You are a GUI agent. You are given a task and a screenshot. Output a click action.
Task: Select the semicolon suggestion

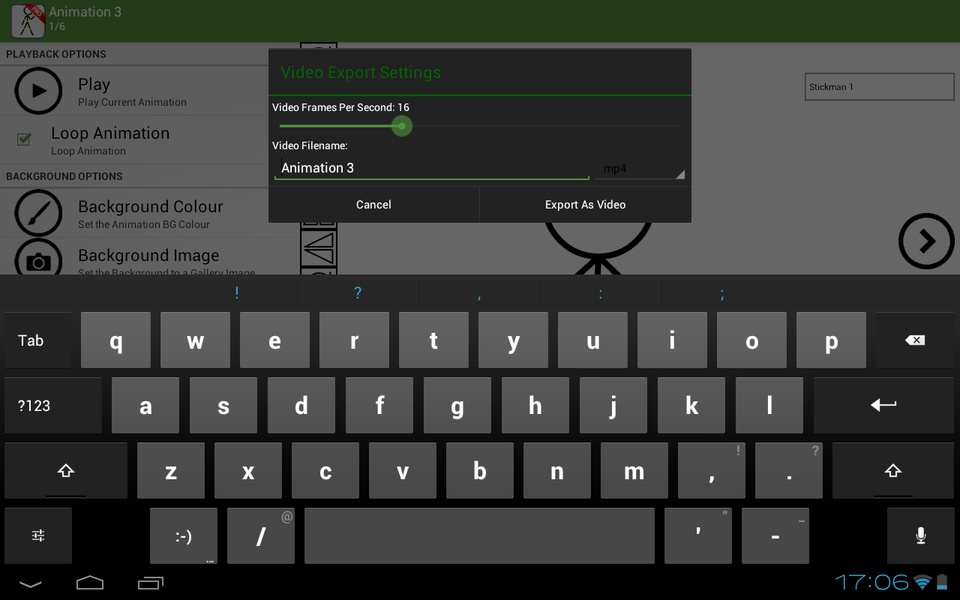pyautogui.click(x=722, y=293)
